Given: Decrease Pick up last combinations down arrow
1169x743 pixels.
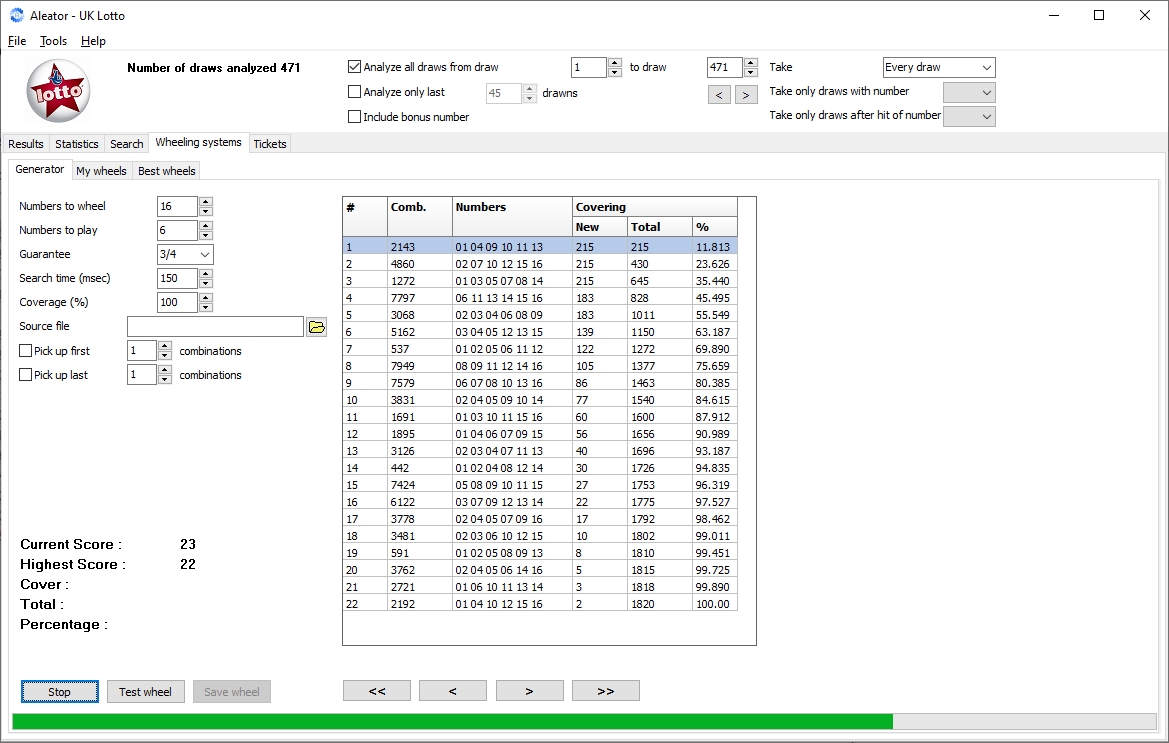Looking at the screenshot, I should coord(166,379).
